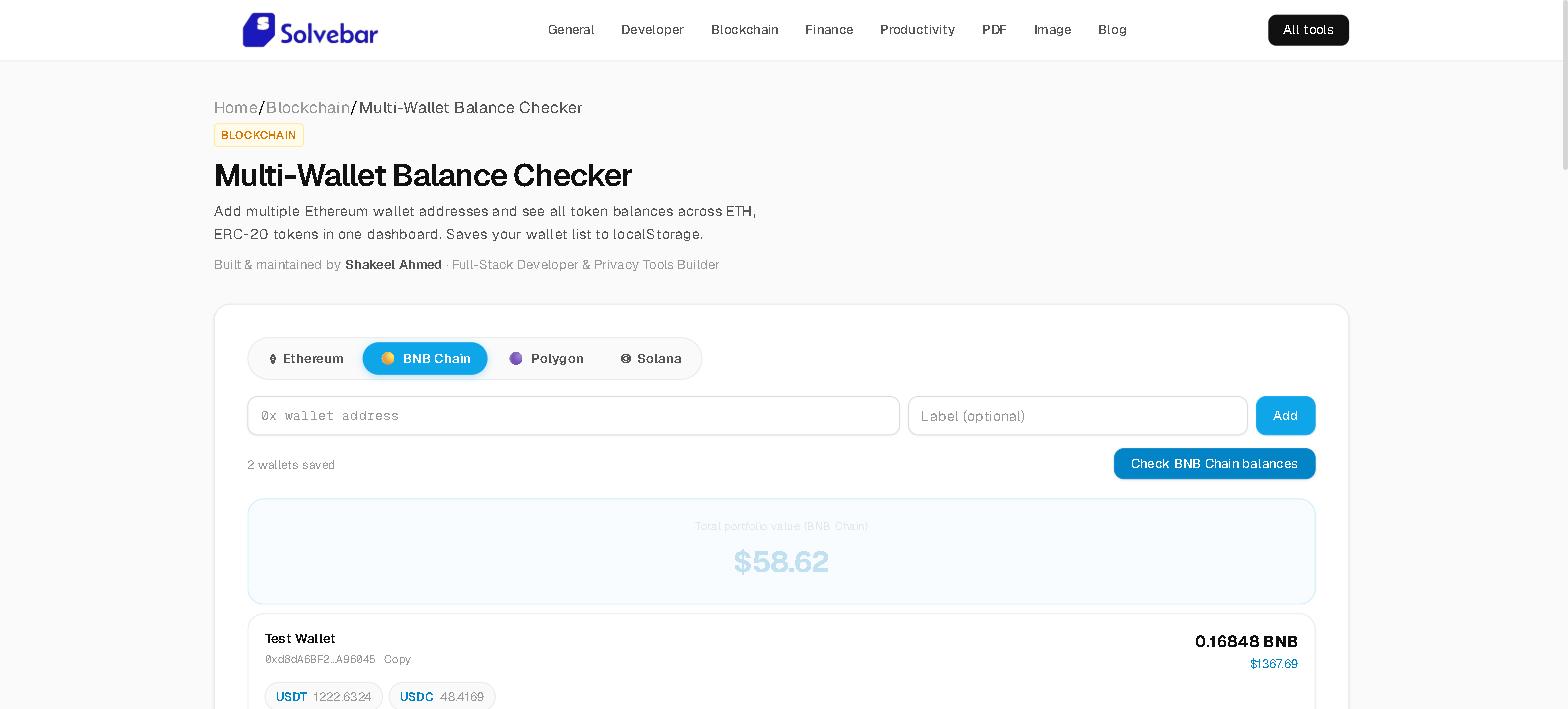Click the BLOCKCHAIN category badge
Image resolution: width=1568 pixels, height=709 pixels.
tap(259, 135)
